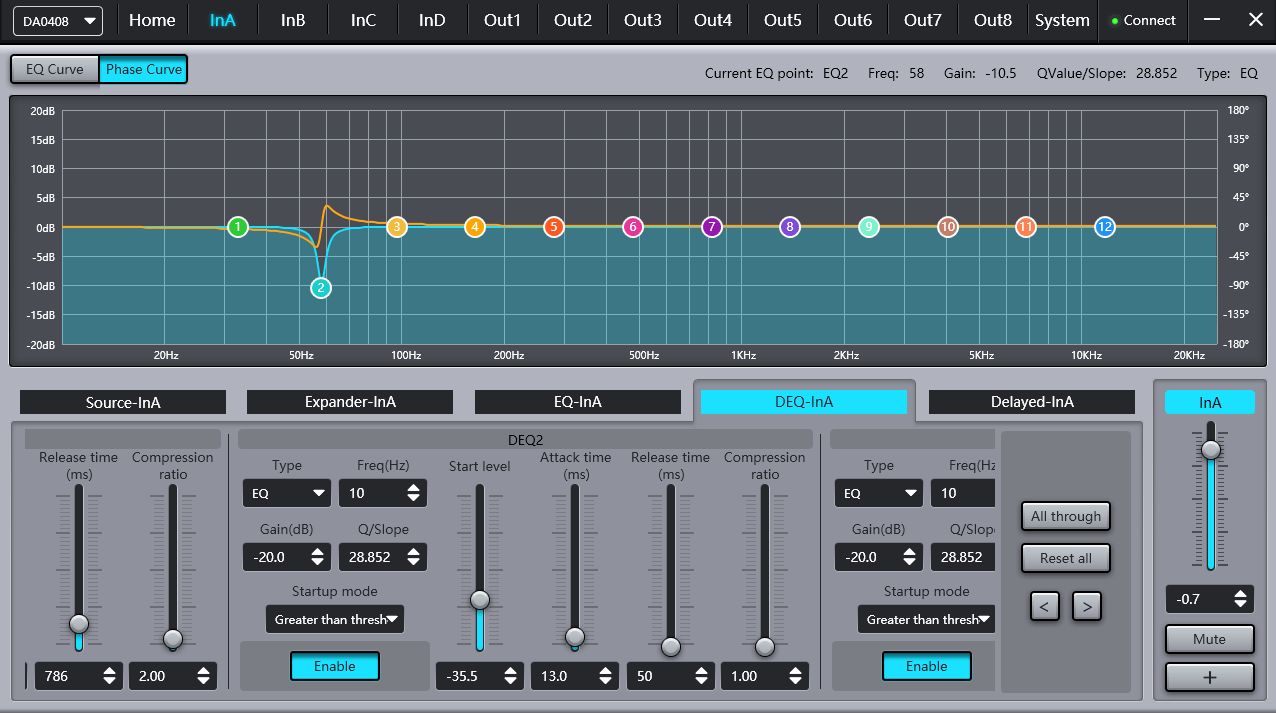Screen dimensions: 1276x713
Task: Toggle DEQ2 Enable button
Action: 335,666
